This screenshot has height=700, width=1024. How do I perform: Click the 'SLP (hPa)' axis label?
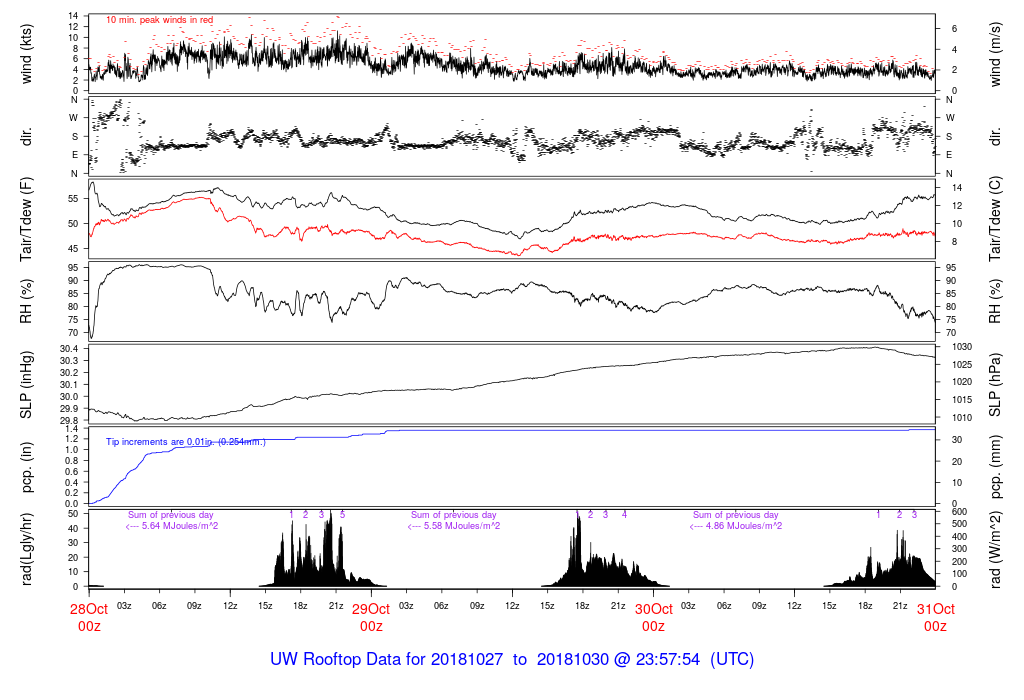[x=995, y=385]
